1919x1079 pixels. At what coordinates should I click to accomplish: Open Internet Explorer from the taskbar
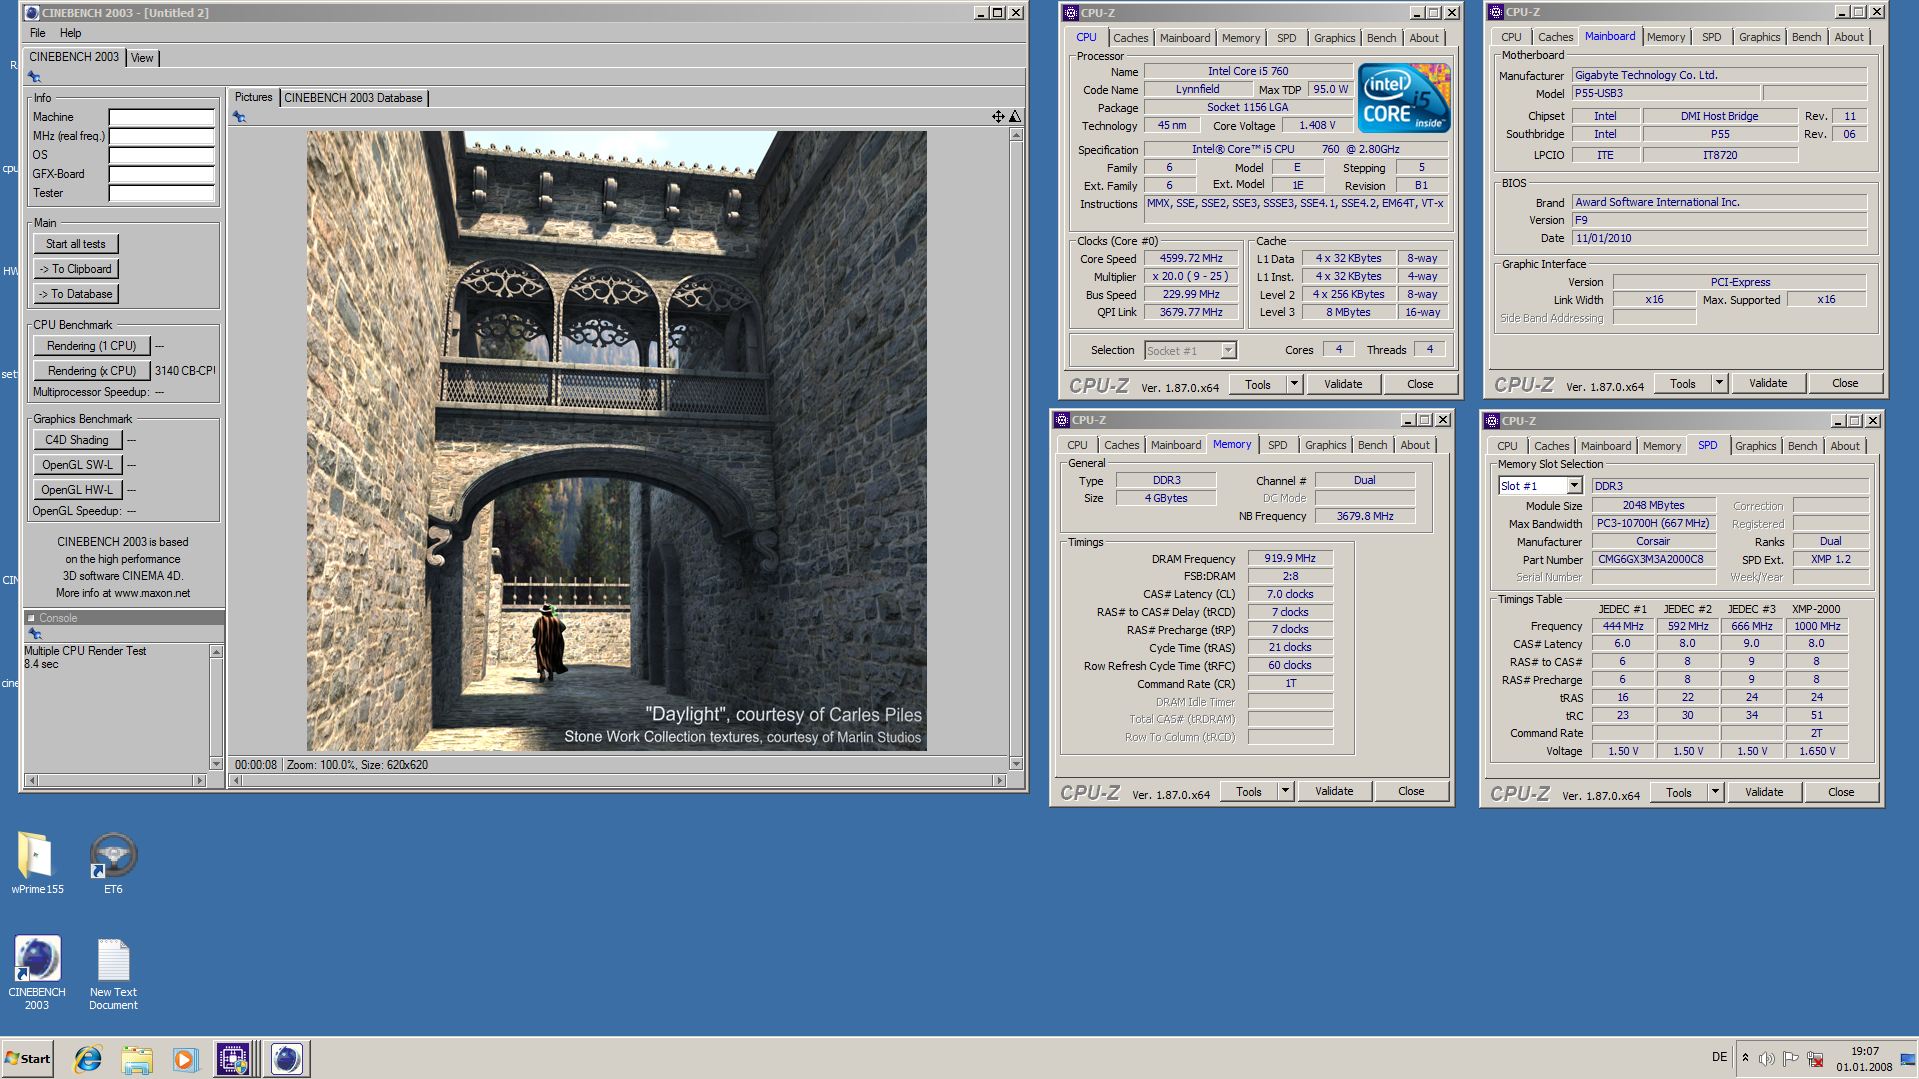88,1058
